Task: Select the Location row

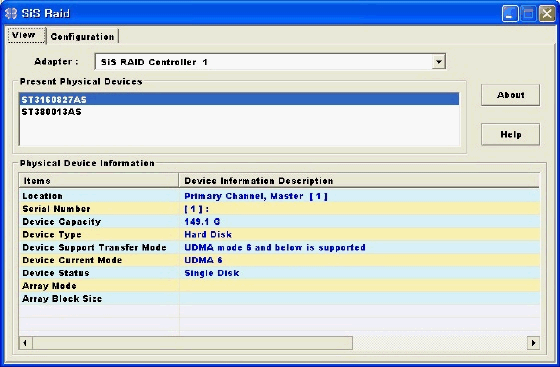Action: click(x=279, y=196)
